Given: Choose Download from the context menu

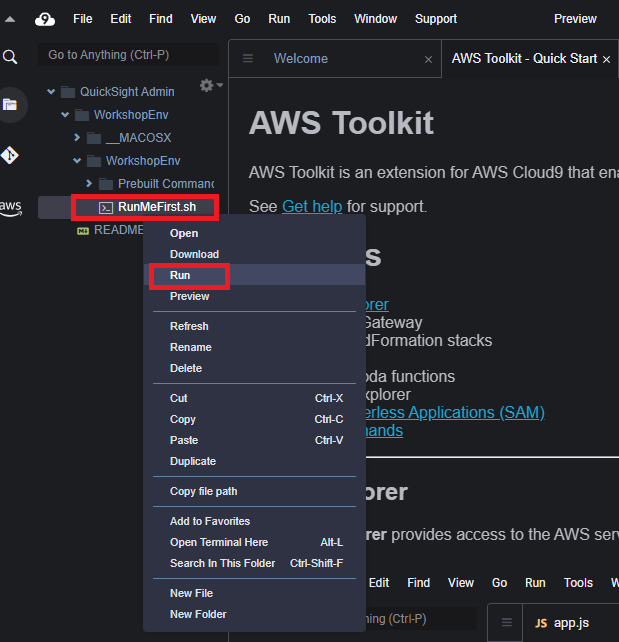Looking at the screenshot, I should (254, 254).
